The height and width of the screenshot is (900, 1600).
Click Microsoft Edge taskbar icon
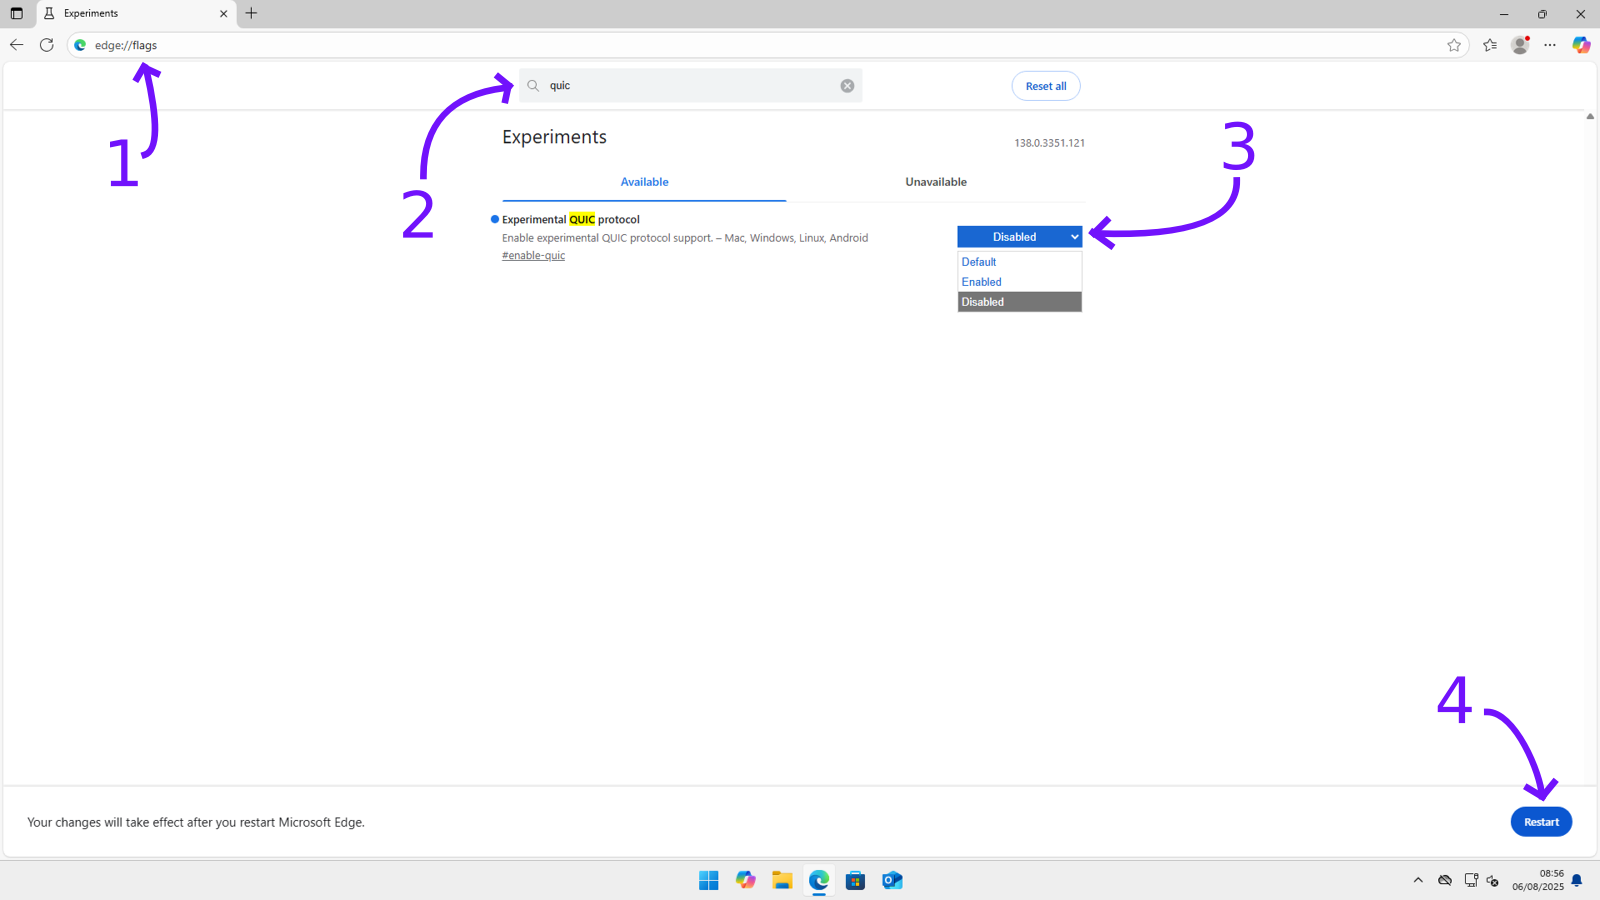coord(819,880)
